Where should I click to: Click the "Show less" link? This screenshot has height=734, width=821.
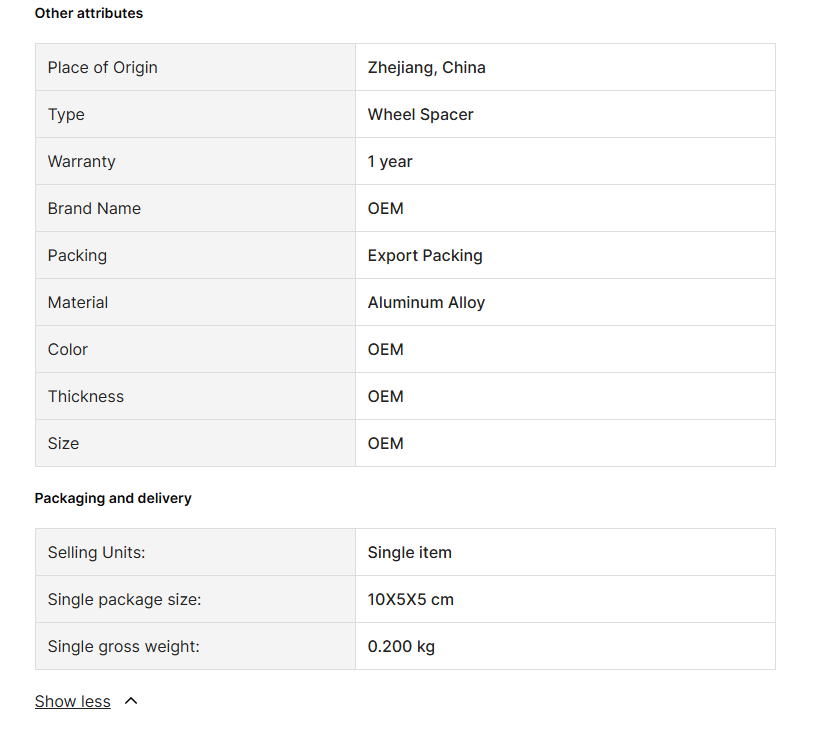coord(72,701)
